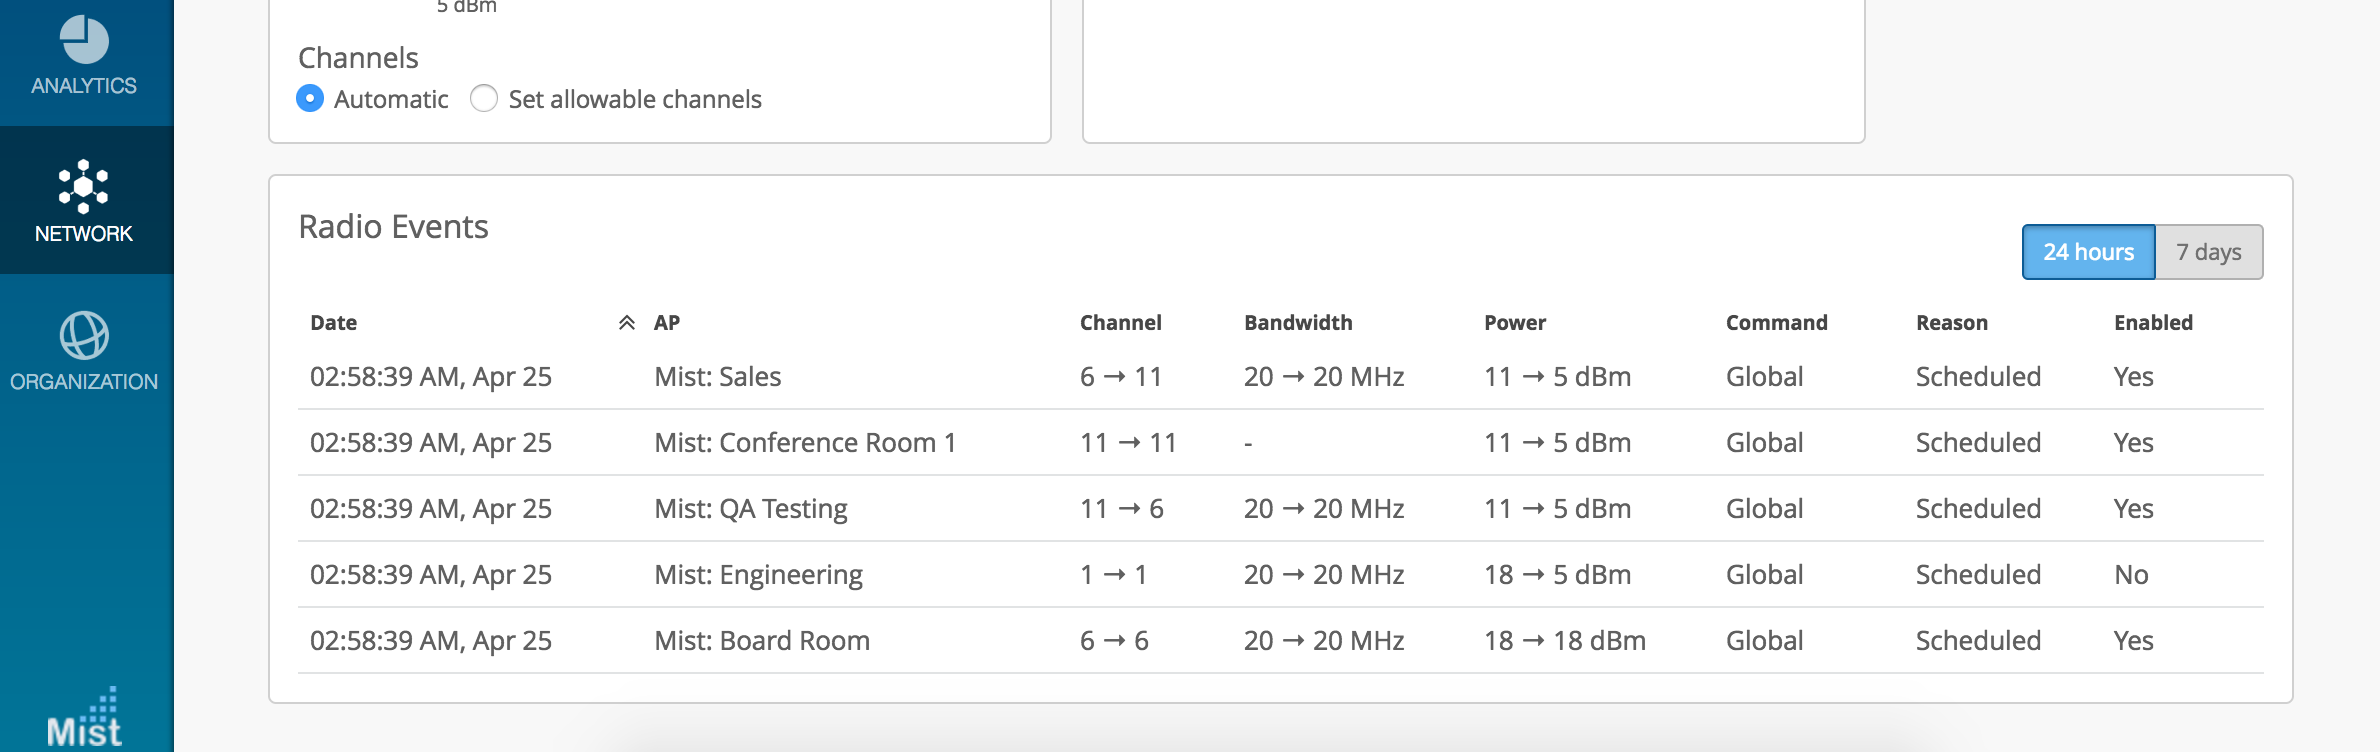
Task: Click the Enabled column header
Action: [2153, 323]
